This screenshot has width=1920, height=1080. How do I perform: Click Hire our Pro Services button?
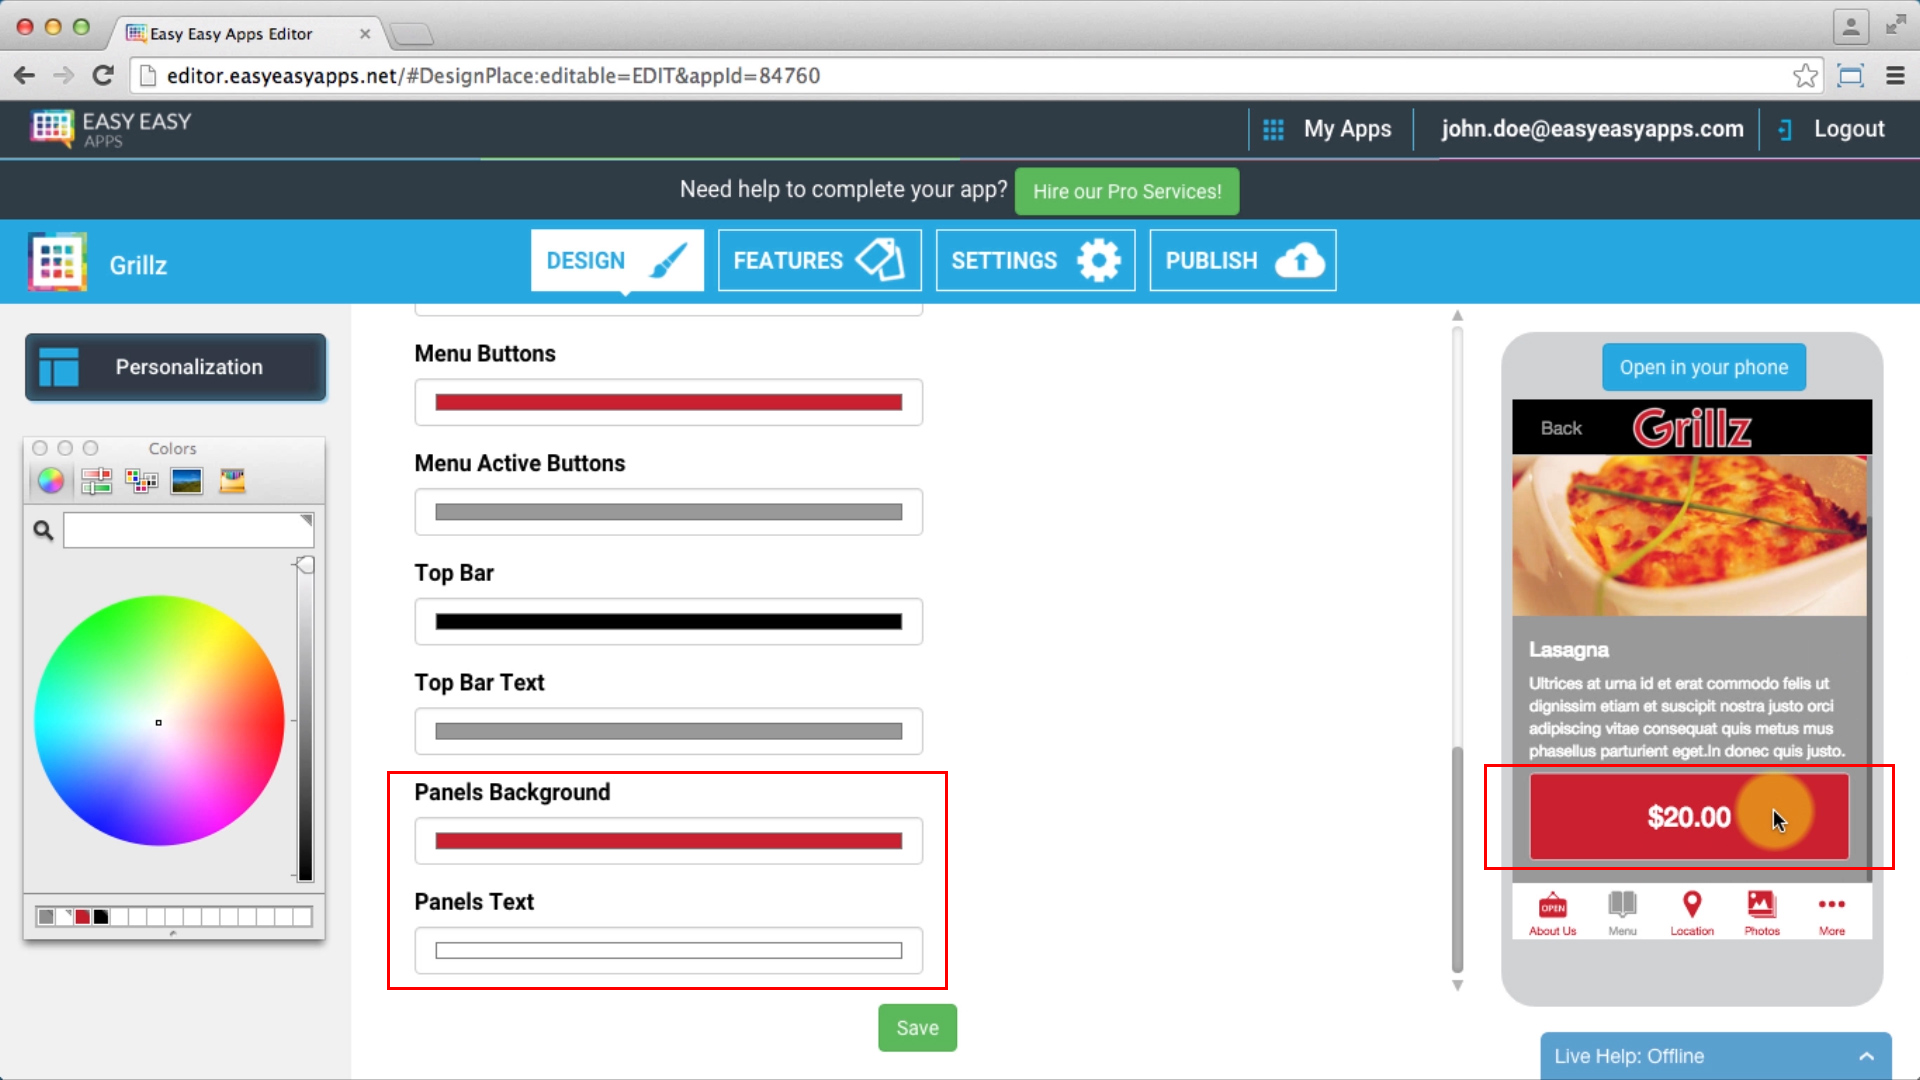tap(1126, 191)
